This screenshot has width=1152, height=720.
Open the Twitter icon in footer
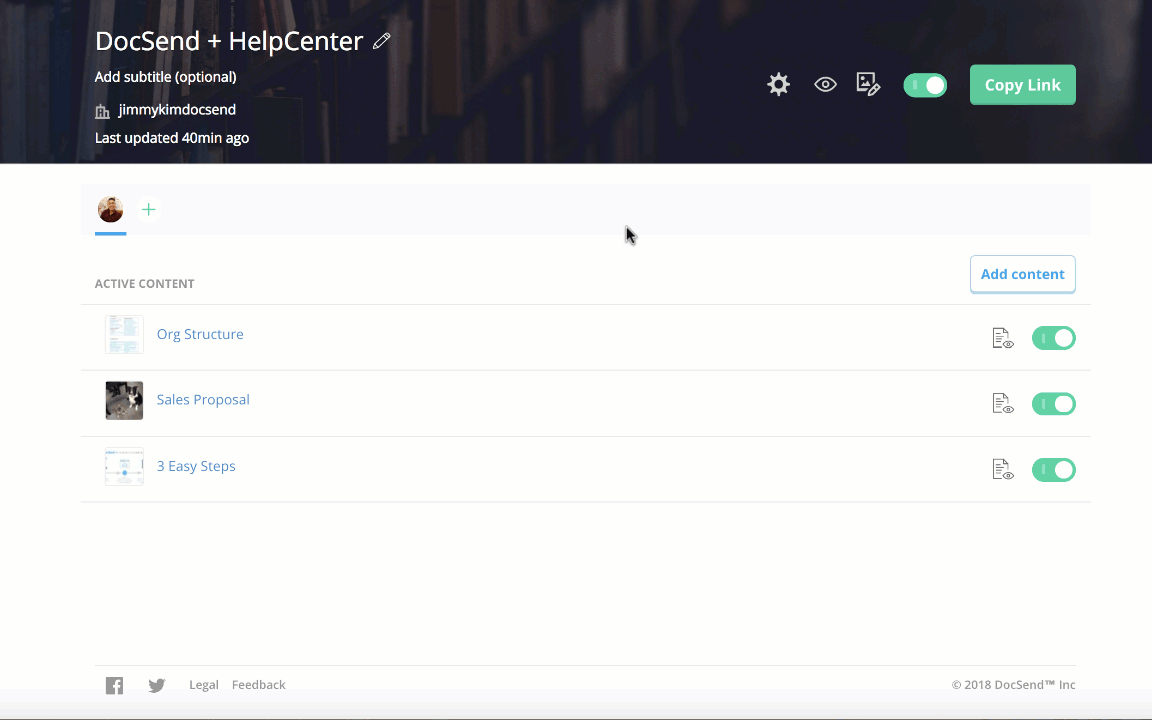click(156, 685)
